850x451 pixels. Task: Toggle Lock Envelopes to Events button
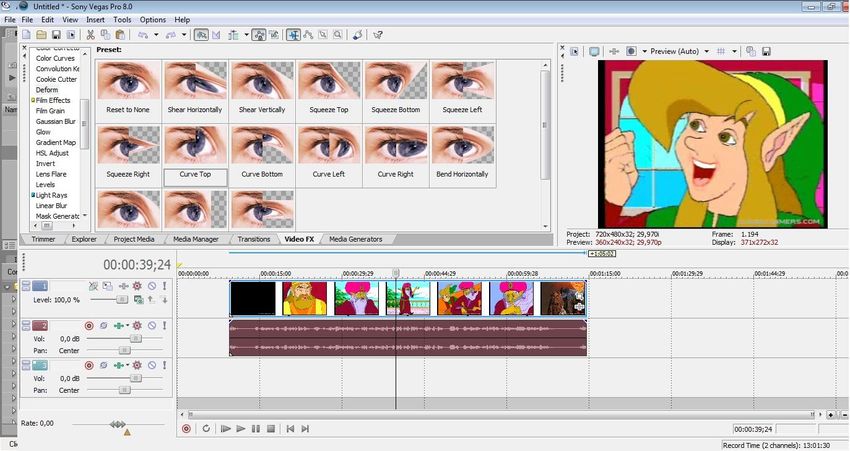(x=259, y=35)
